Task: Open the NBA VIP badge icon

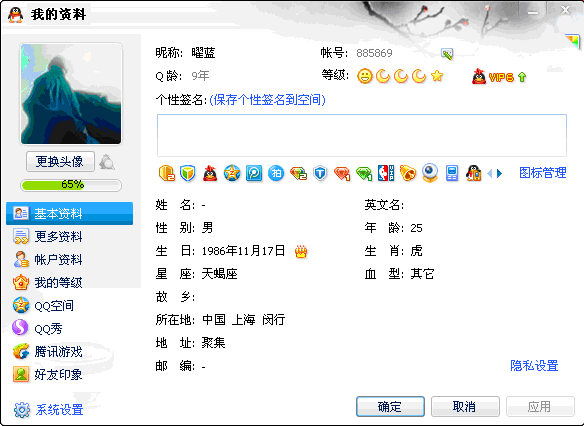Action: point(386,173)
